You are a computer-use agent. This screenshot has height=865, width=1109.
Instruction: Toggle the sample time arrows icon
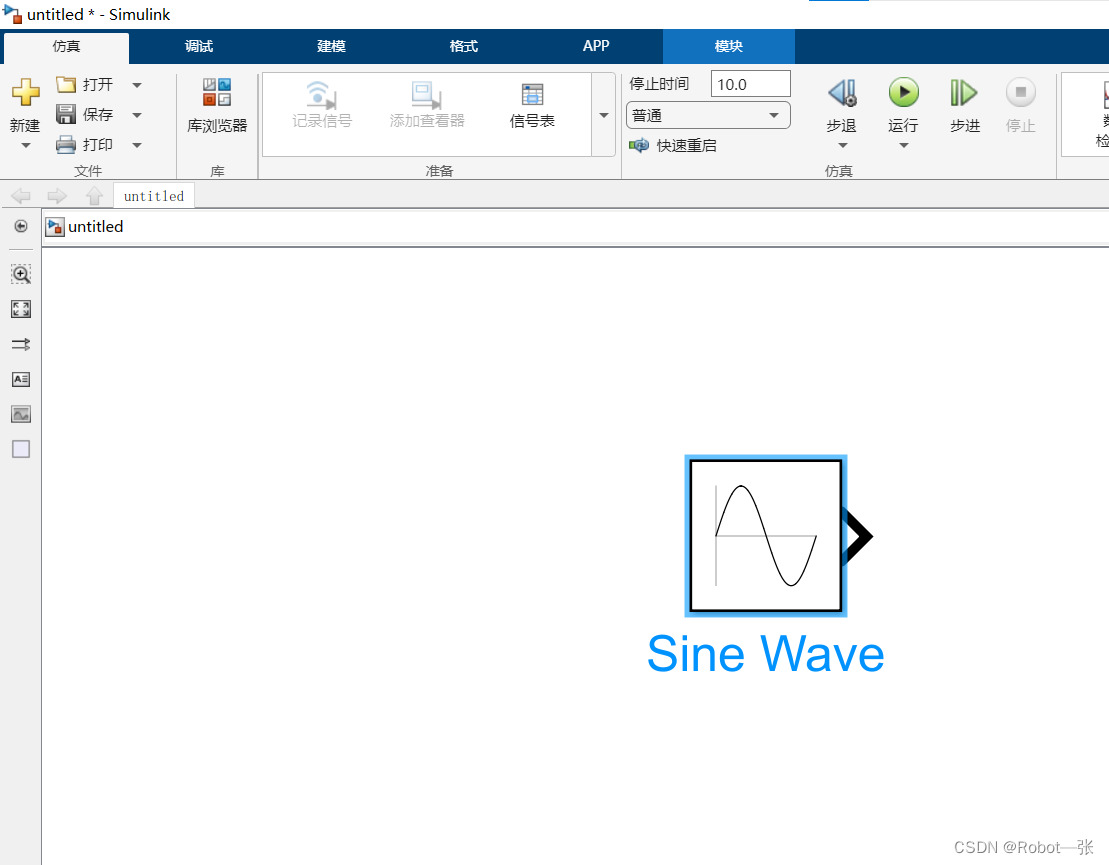click(21, 344)
